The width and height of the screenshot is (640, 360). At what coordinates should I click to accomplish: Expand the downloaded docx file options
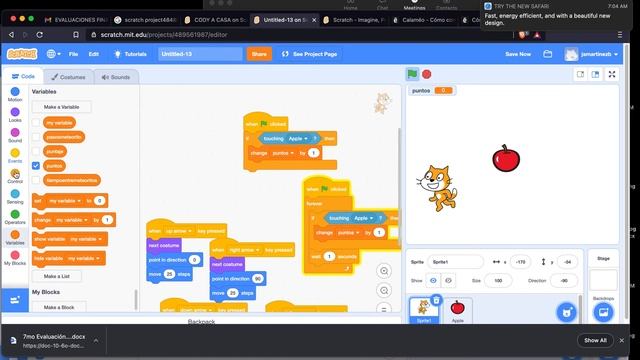pyautogui.click(x=96, y=340)
